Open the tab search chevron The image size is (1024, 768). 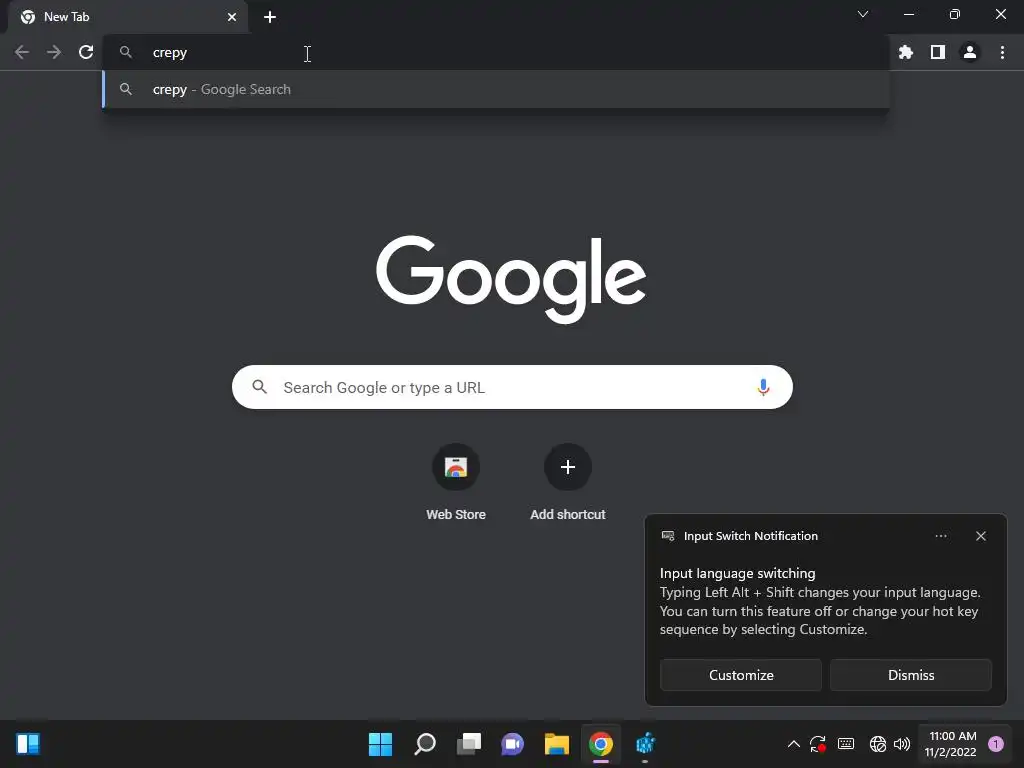[x=863, y=14]
